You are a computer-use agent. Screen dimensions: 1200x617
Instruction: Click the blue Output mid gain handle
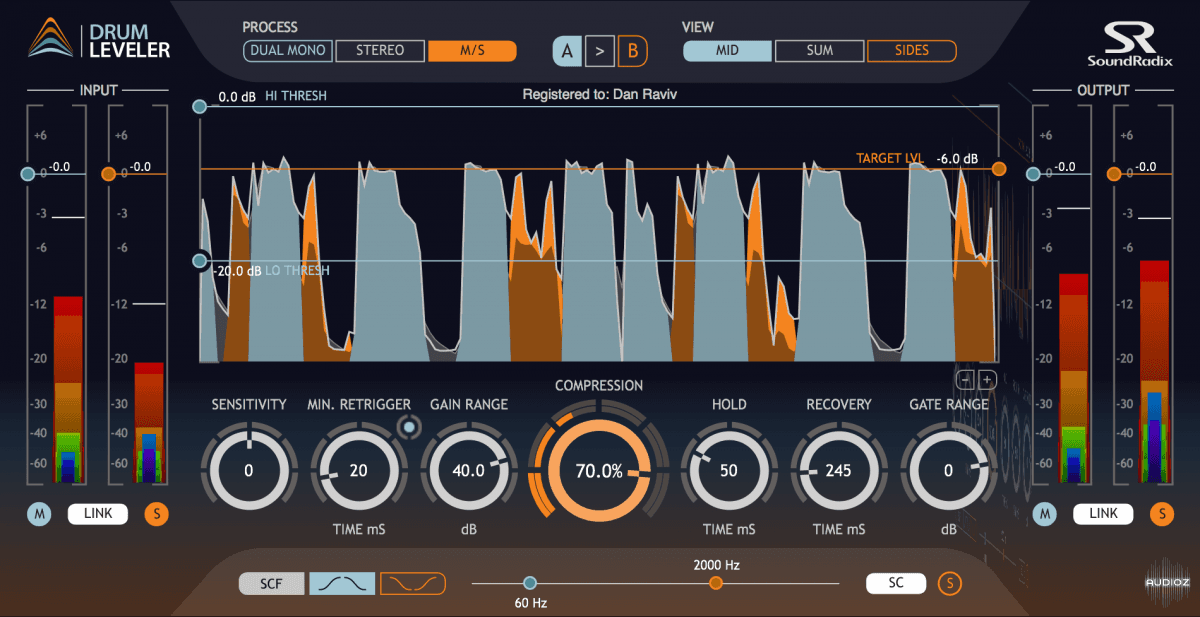point(1034,174)
